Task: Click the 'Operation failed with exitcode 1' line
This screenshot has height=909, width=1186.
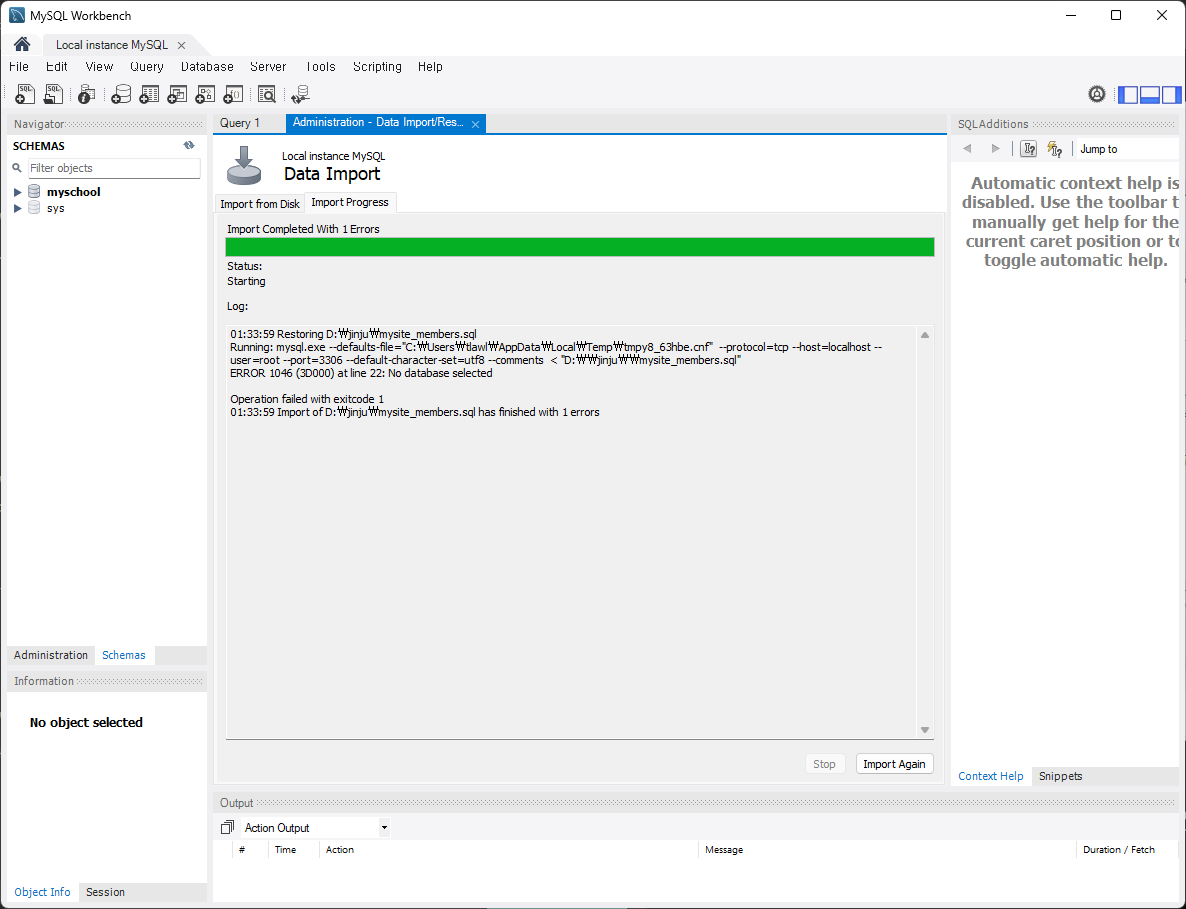Action: point(307,399)
